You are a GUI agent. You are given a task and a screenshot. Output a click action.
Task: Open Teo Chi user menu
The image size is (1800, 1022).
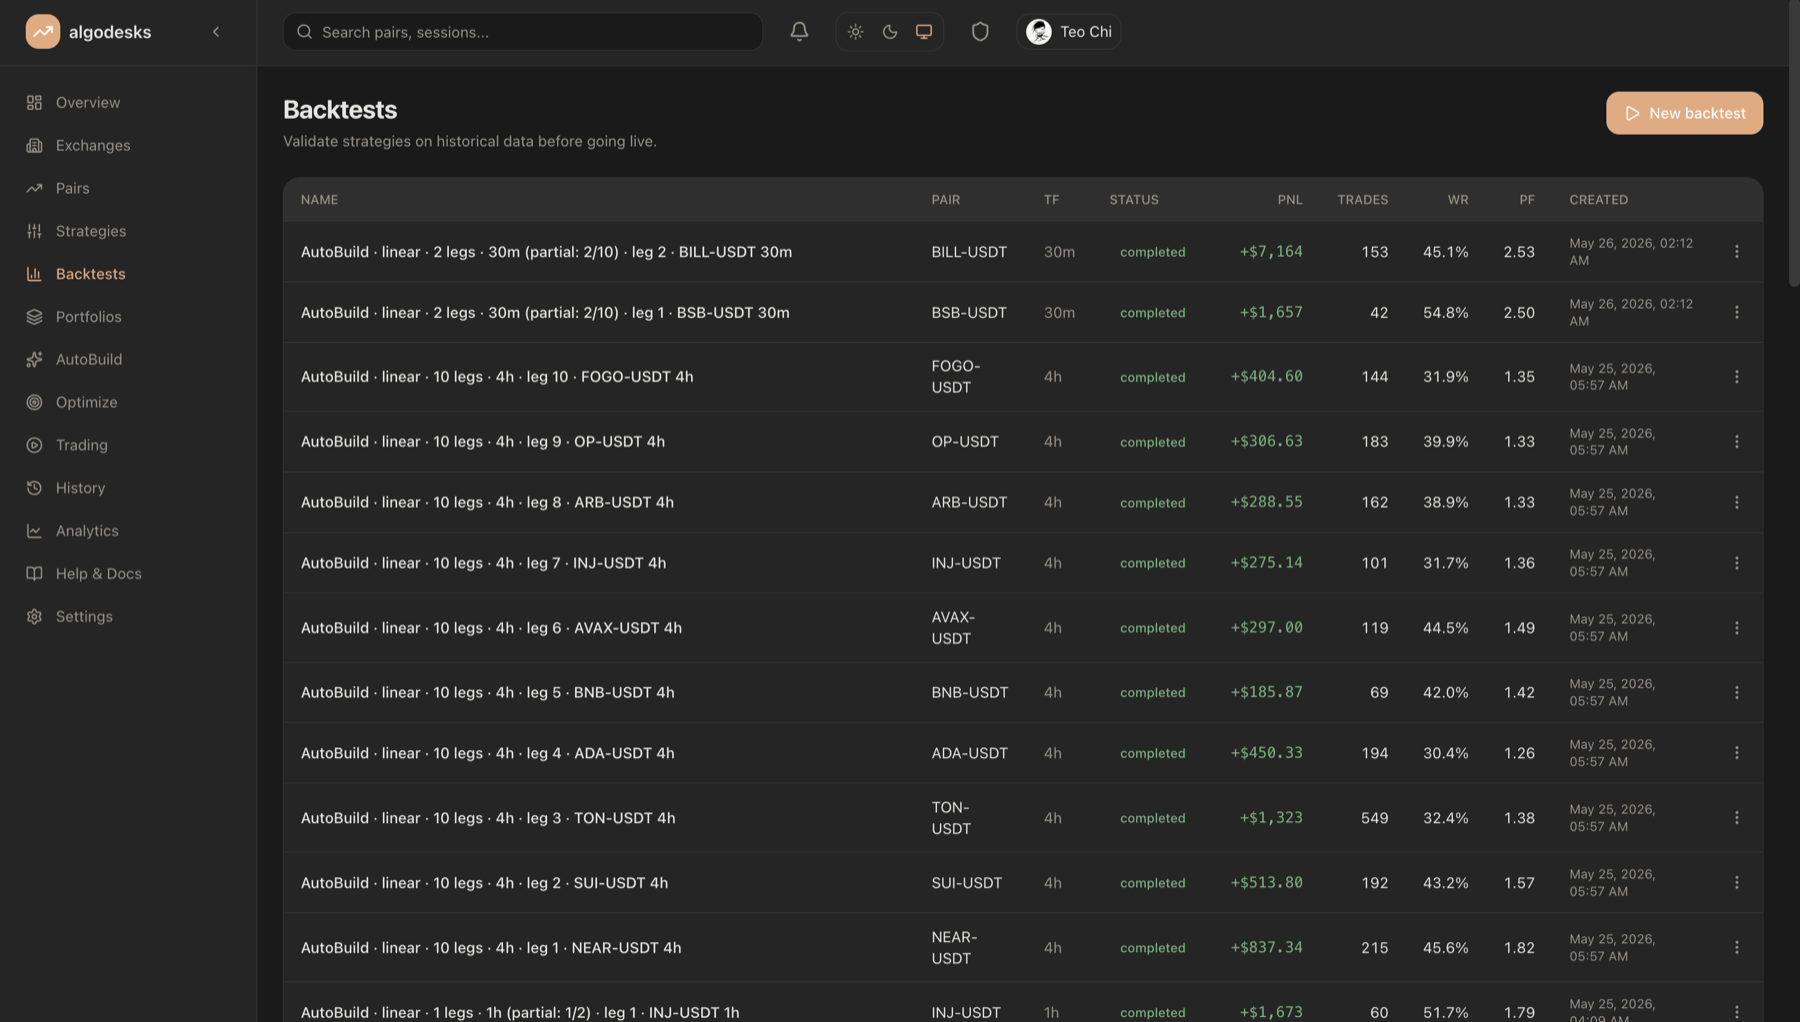point(1069,32)
